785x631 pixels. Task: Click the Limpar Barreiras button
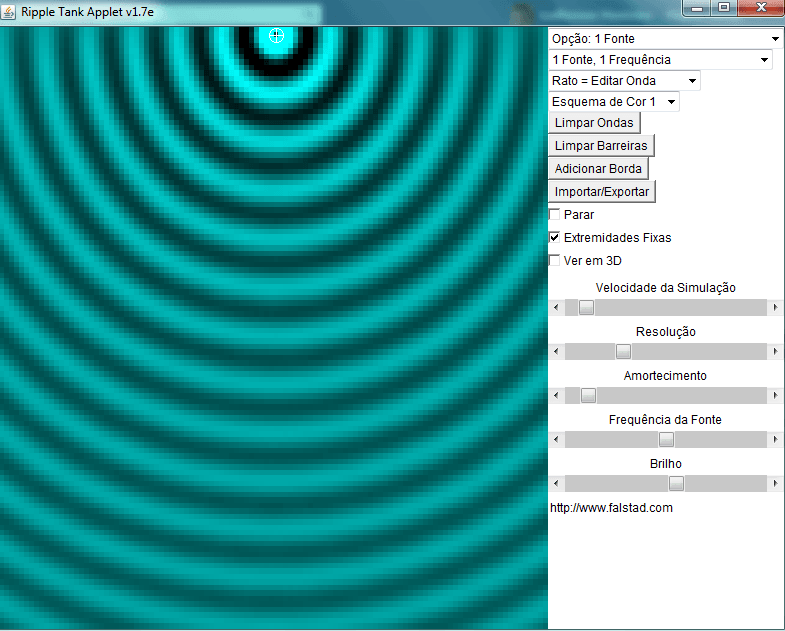pos(601,146)
